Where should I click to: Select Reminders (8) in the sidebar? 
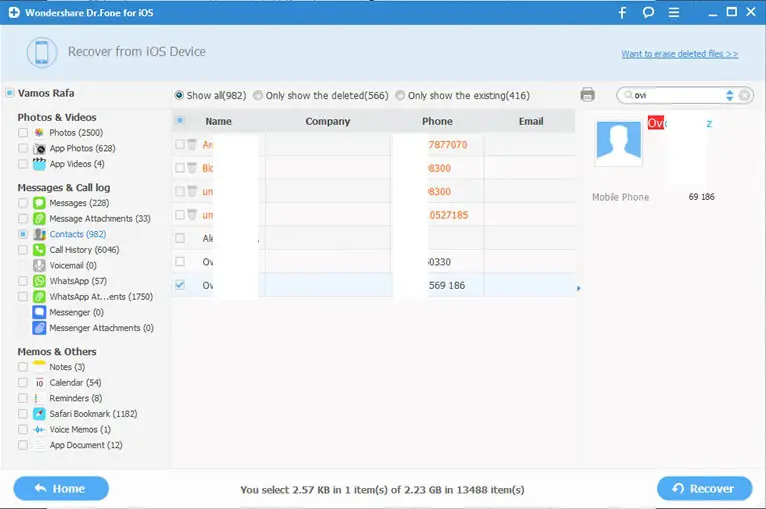click(76, 398)
